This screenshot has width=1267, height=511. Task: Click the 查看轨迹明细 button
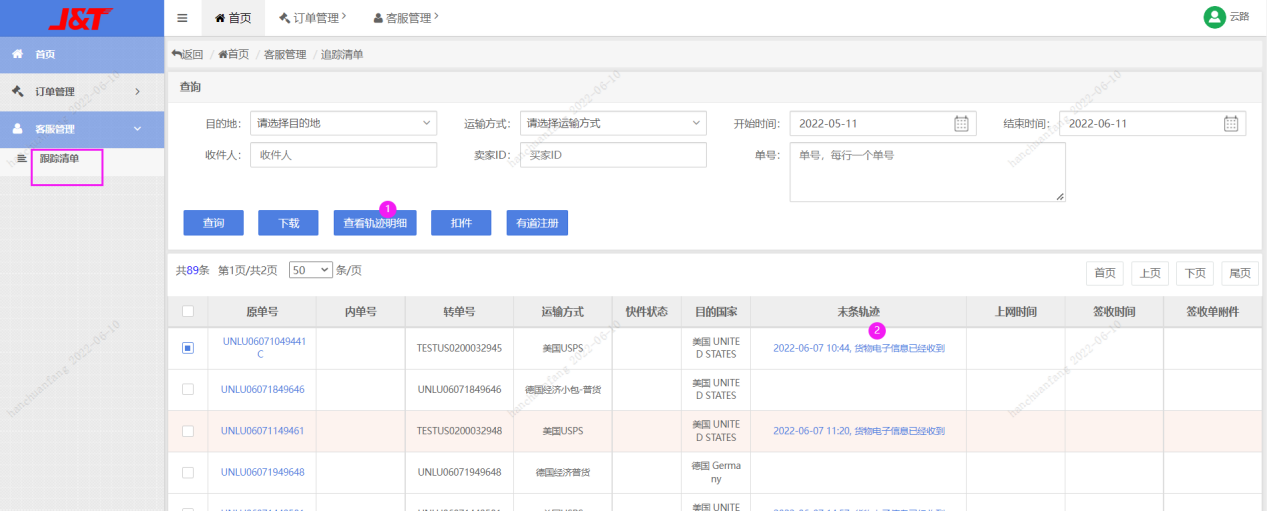click(375, 223)
